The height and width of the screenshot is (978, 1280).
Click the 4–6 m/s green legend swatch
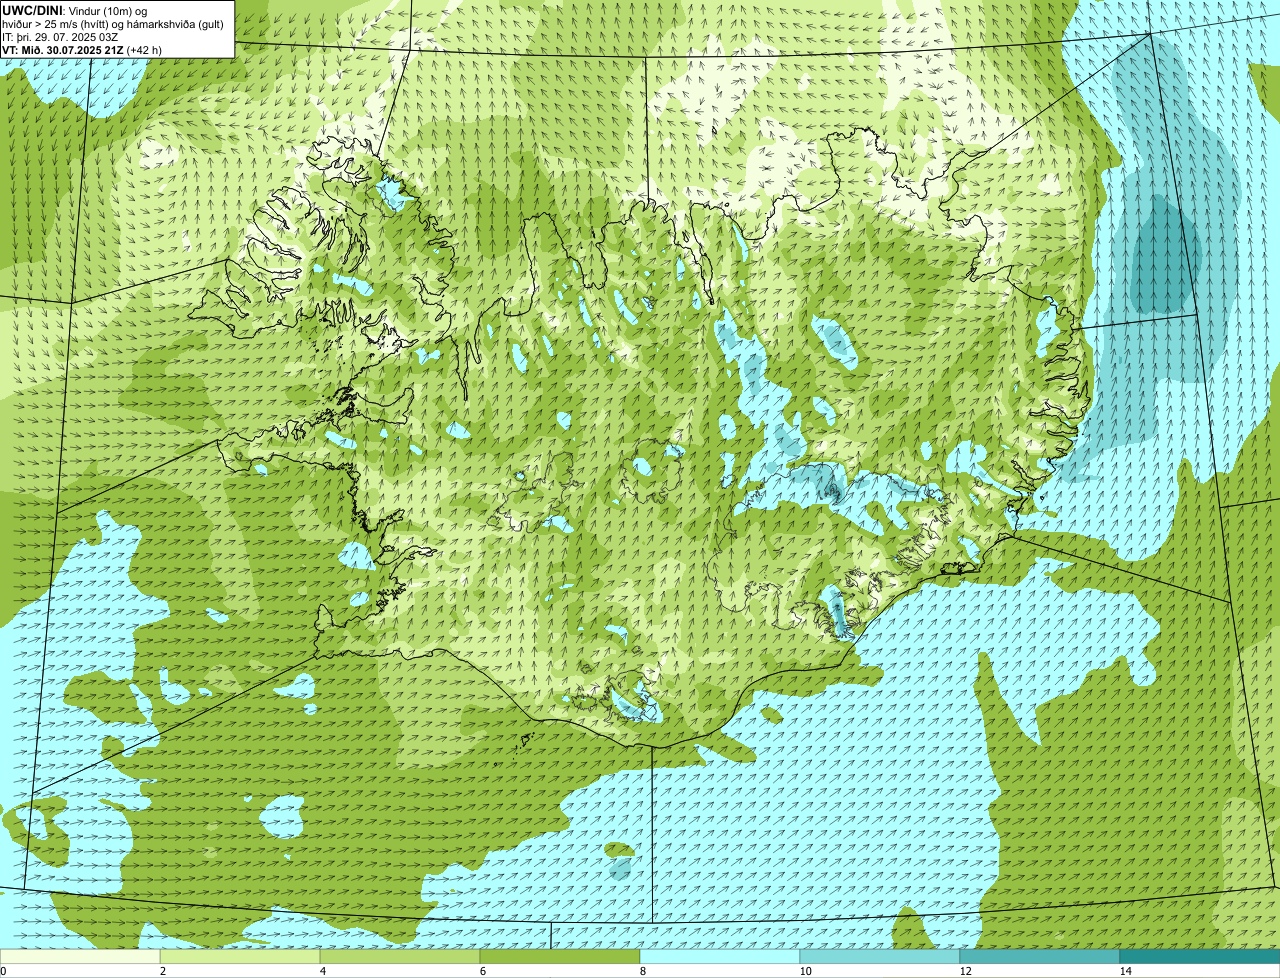[x=400, y=956]
